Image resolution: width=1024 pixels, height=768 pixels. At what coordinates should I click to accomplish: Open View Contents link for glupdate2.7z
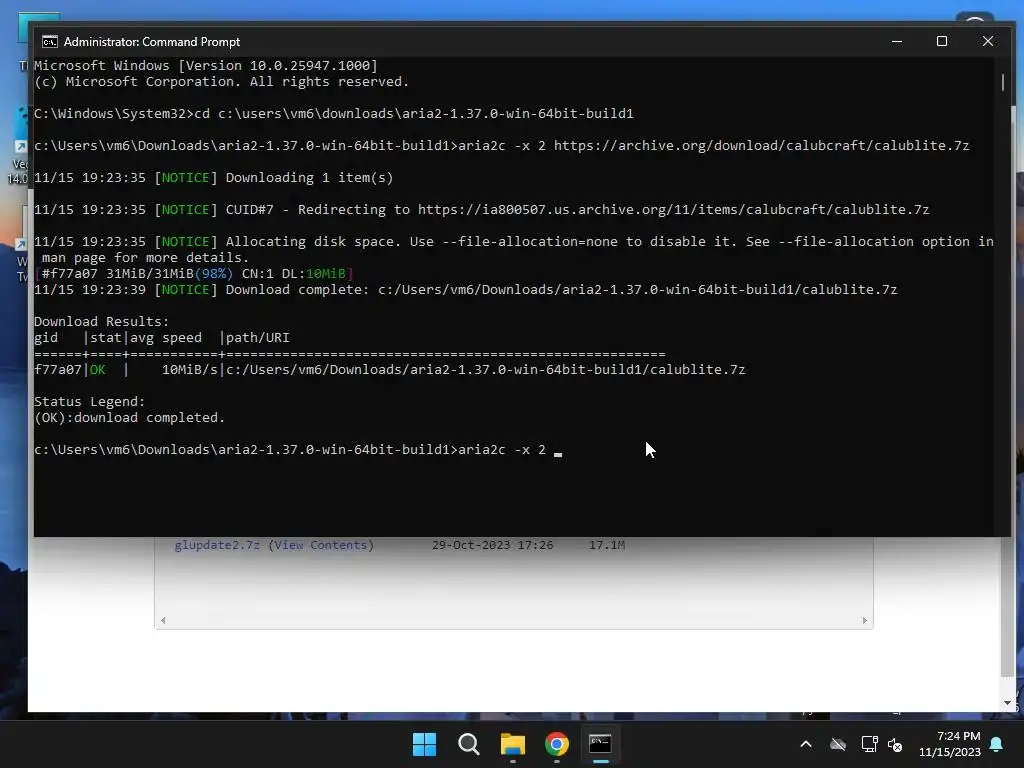pyautogui.click(x=321, y=545)
